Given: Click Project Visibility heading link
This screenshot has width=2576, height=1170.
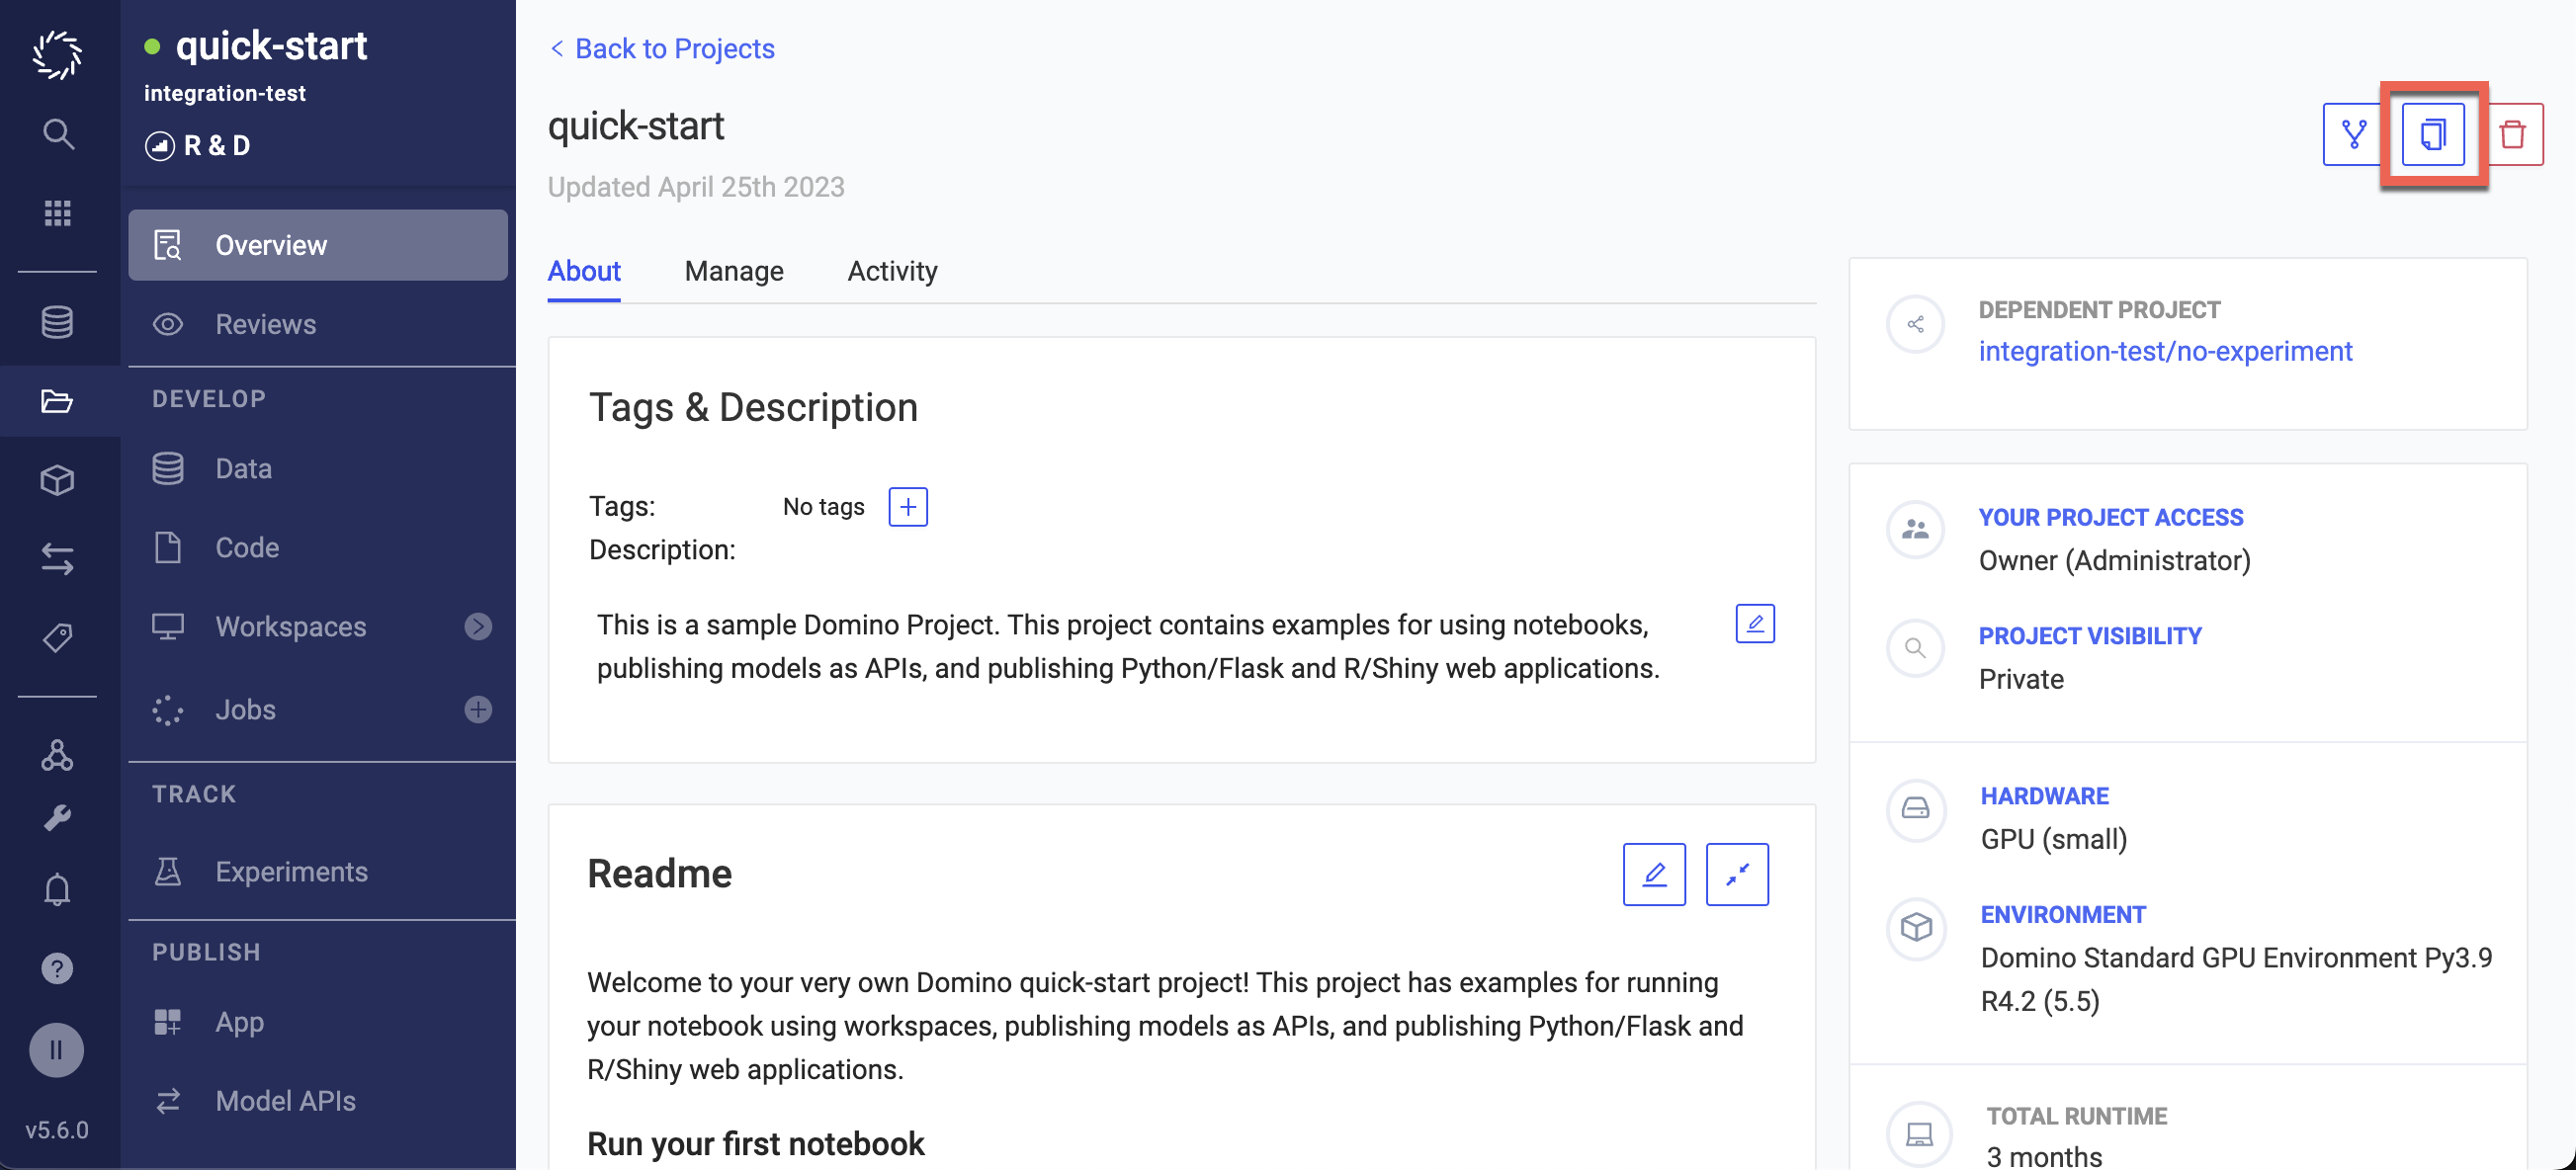Looking at the screenshot, I should 2090,636.
